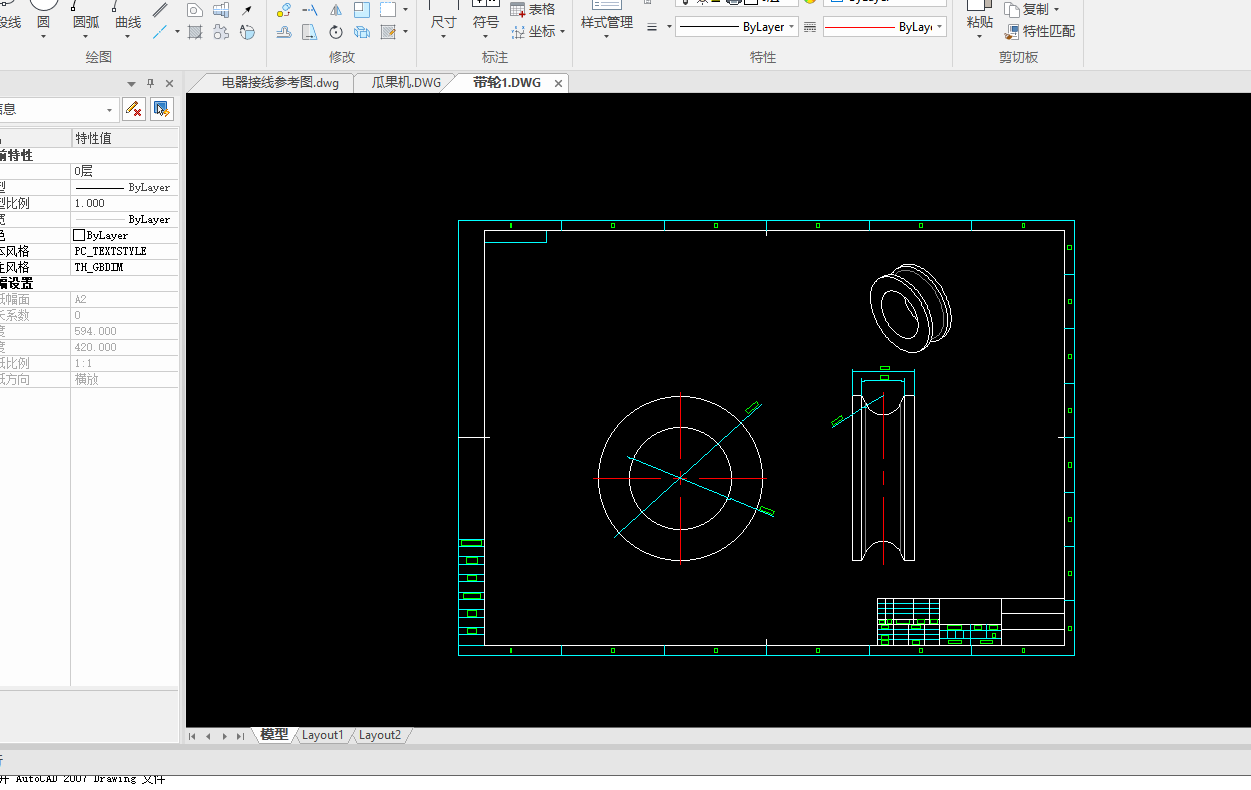
Task: Open the 电器接线参考图.dwg tab
Action: coord(280,83)
